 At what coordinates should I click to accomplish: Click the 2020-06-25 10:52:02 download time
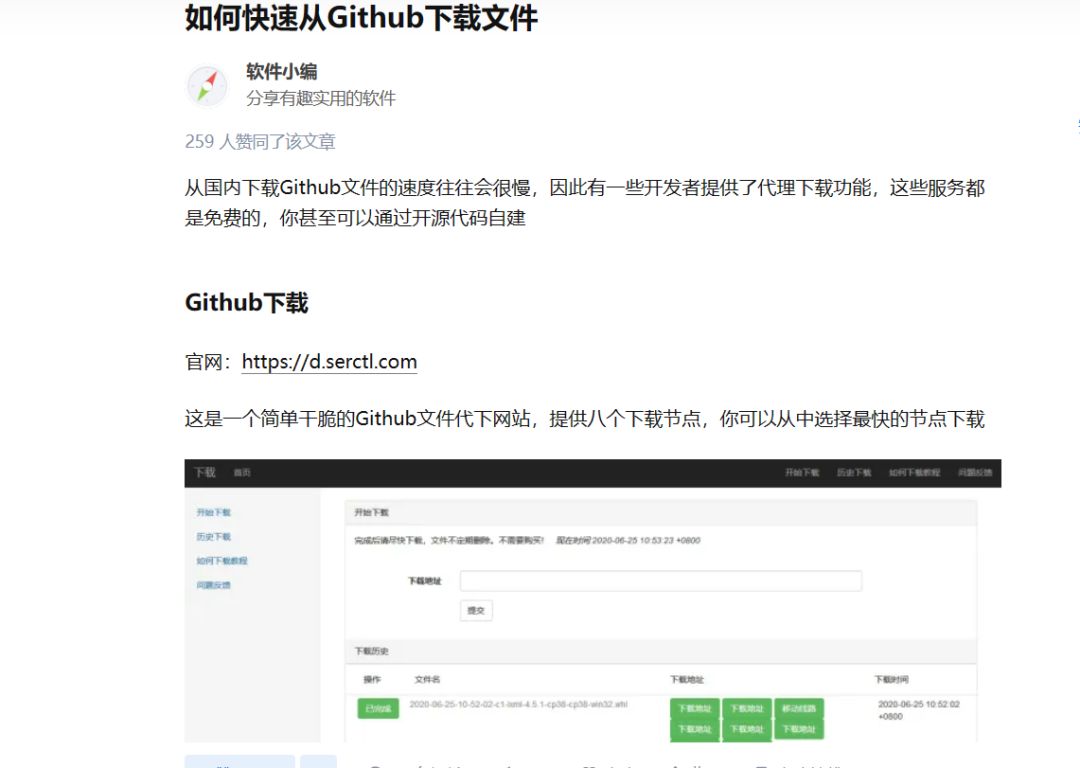(x=919, y=710)
